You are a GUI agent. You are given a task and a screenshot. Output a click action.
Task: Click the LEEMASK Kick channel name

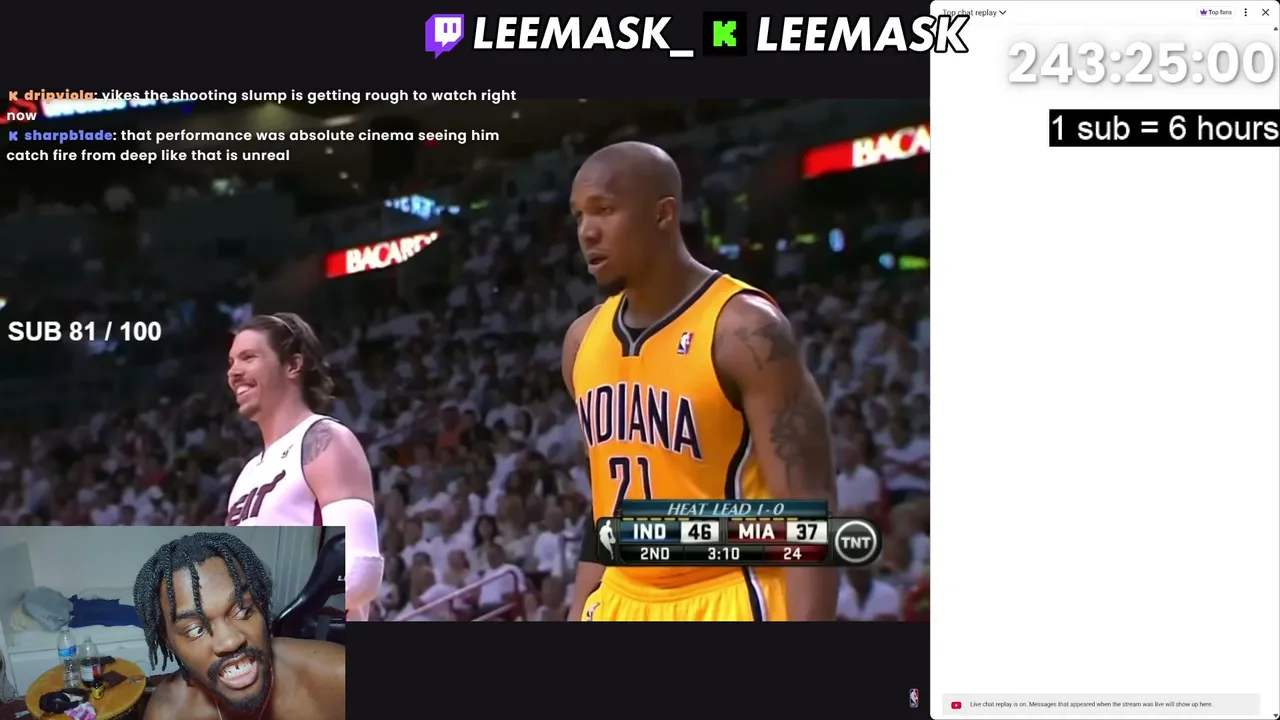coord(861,35)
